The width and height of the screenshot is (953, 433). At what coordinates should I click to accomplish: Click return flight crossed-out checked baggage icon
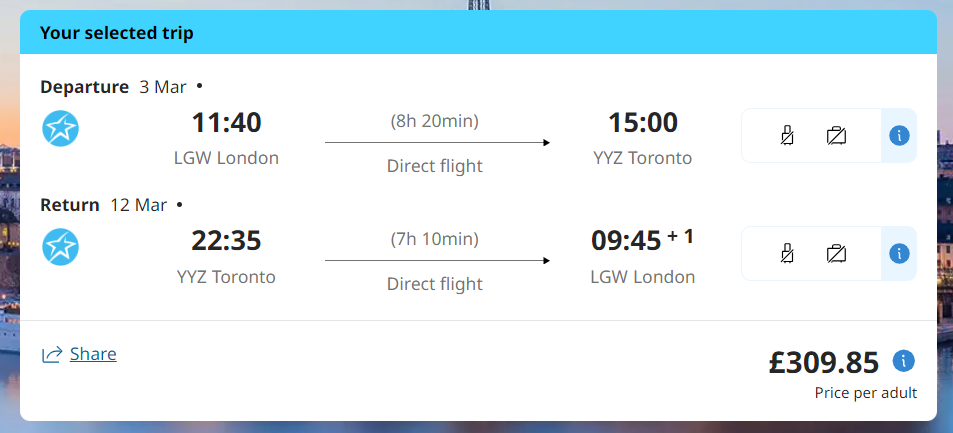pos(837,254)
